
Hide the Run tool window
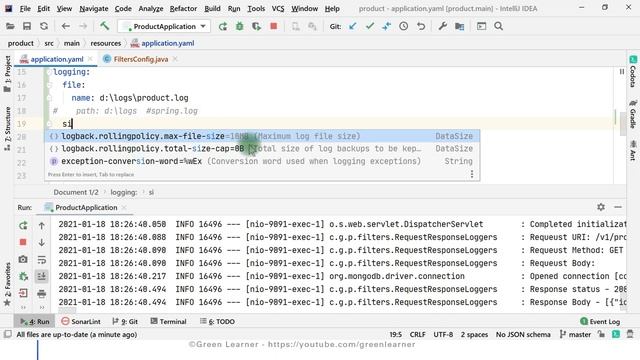(x=618, y=207)
